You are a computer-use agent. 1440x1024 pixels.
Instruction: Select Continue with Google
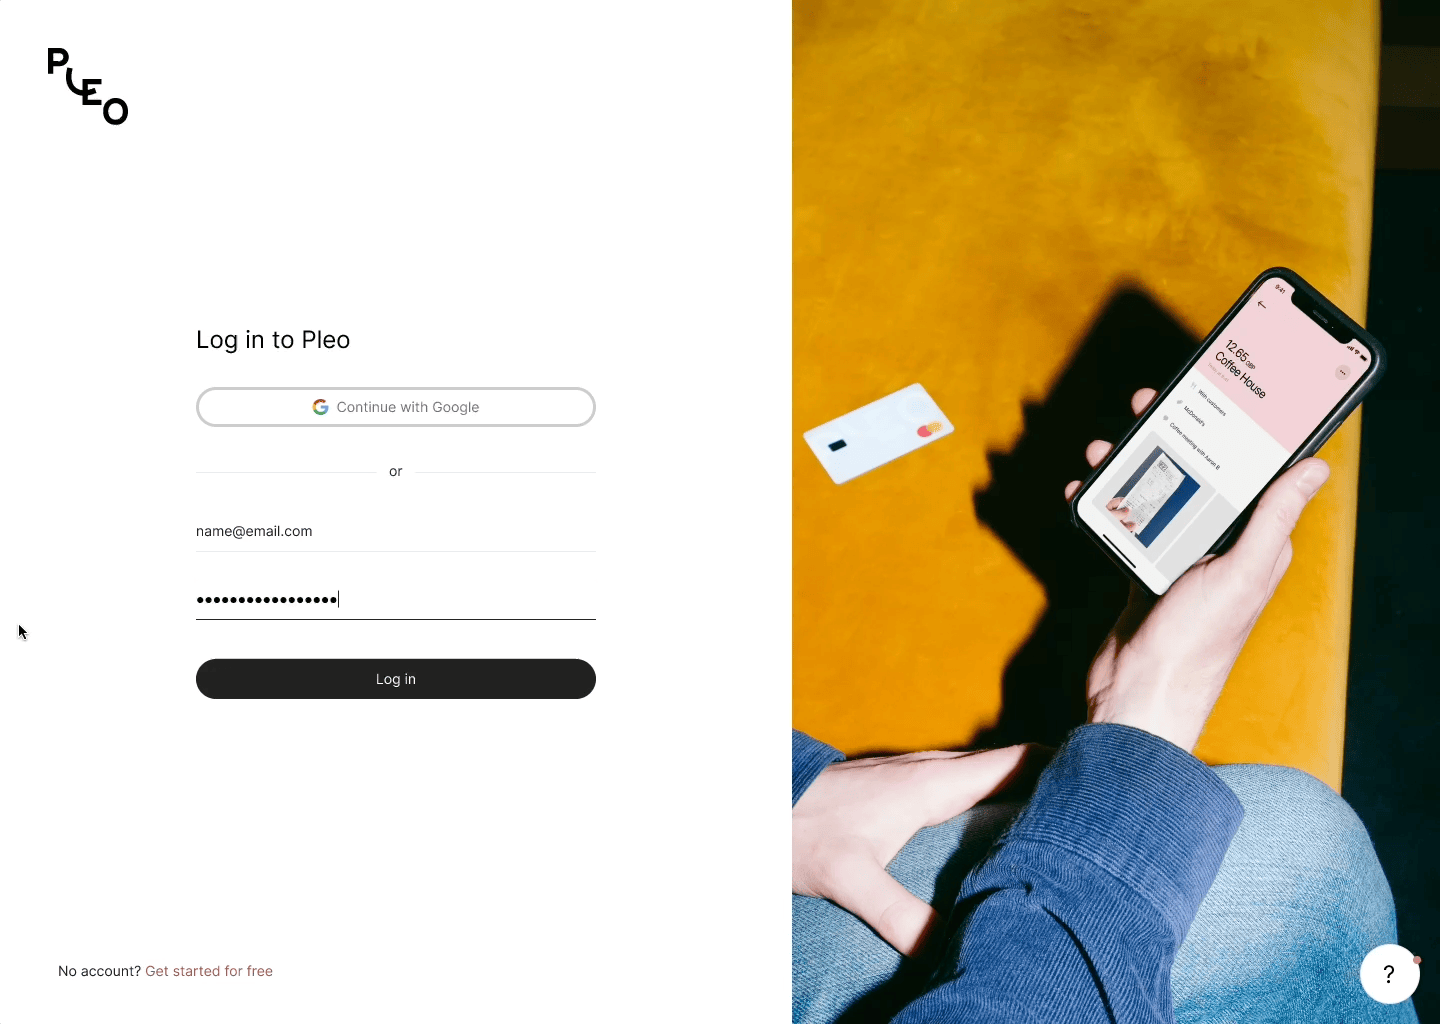(396, 407)
